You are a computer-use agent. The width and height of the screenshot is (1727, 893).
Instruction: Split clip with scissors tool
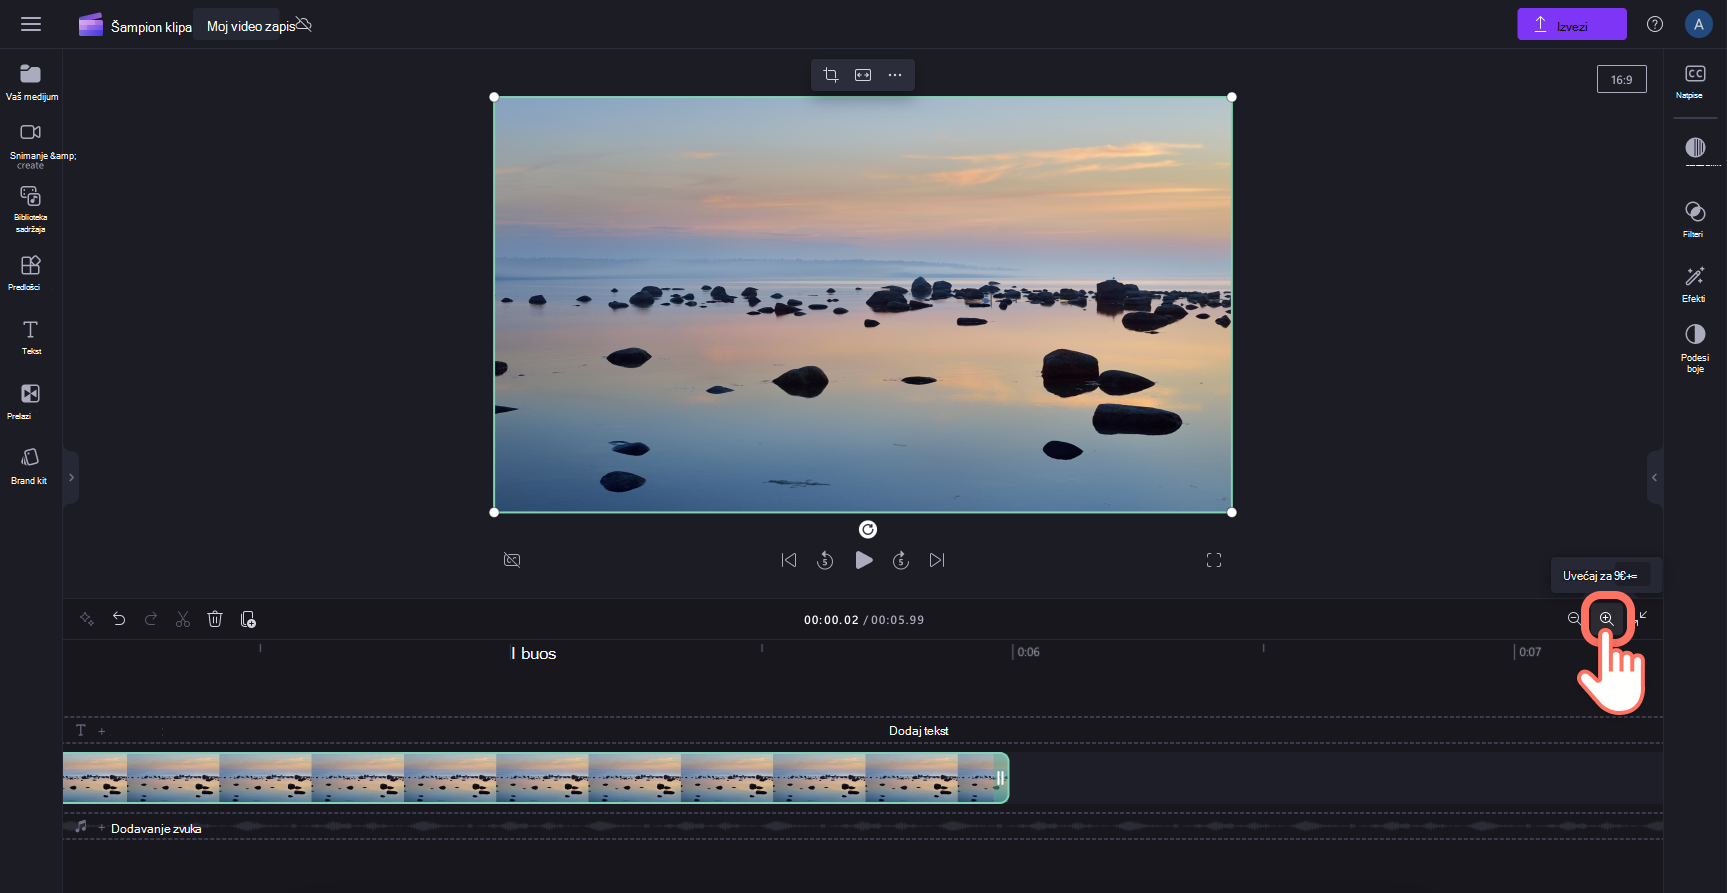pos(183,619)
